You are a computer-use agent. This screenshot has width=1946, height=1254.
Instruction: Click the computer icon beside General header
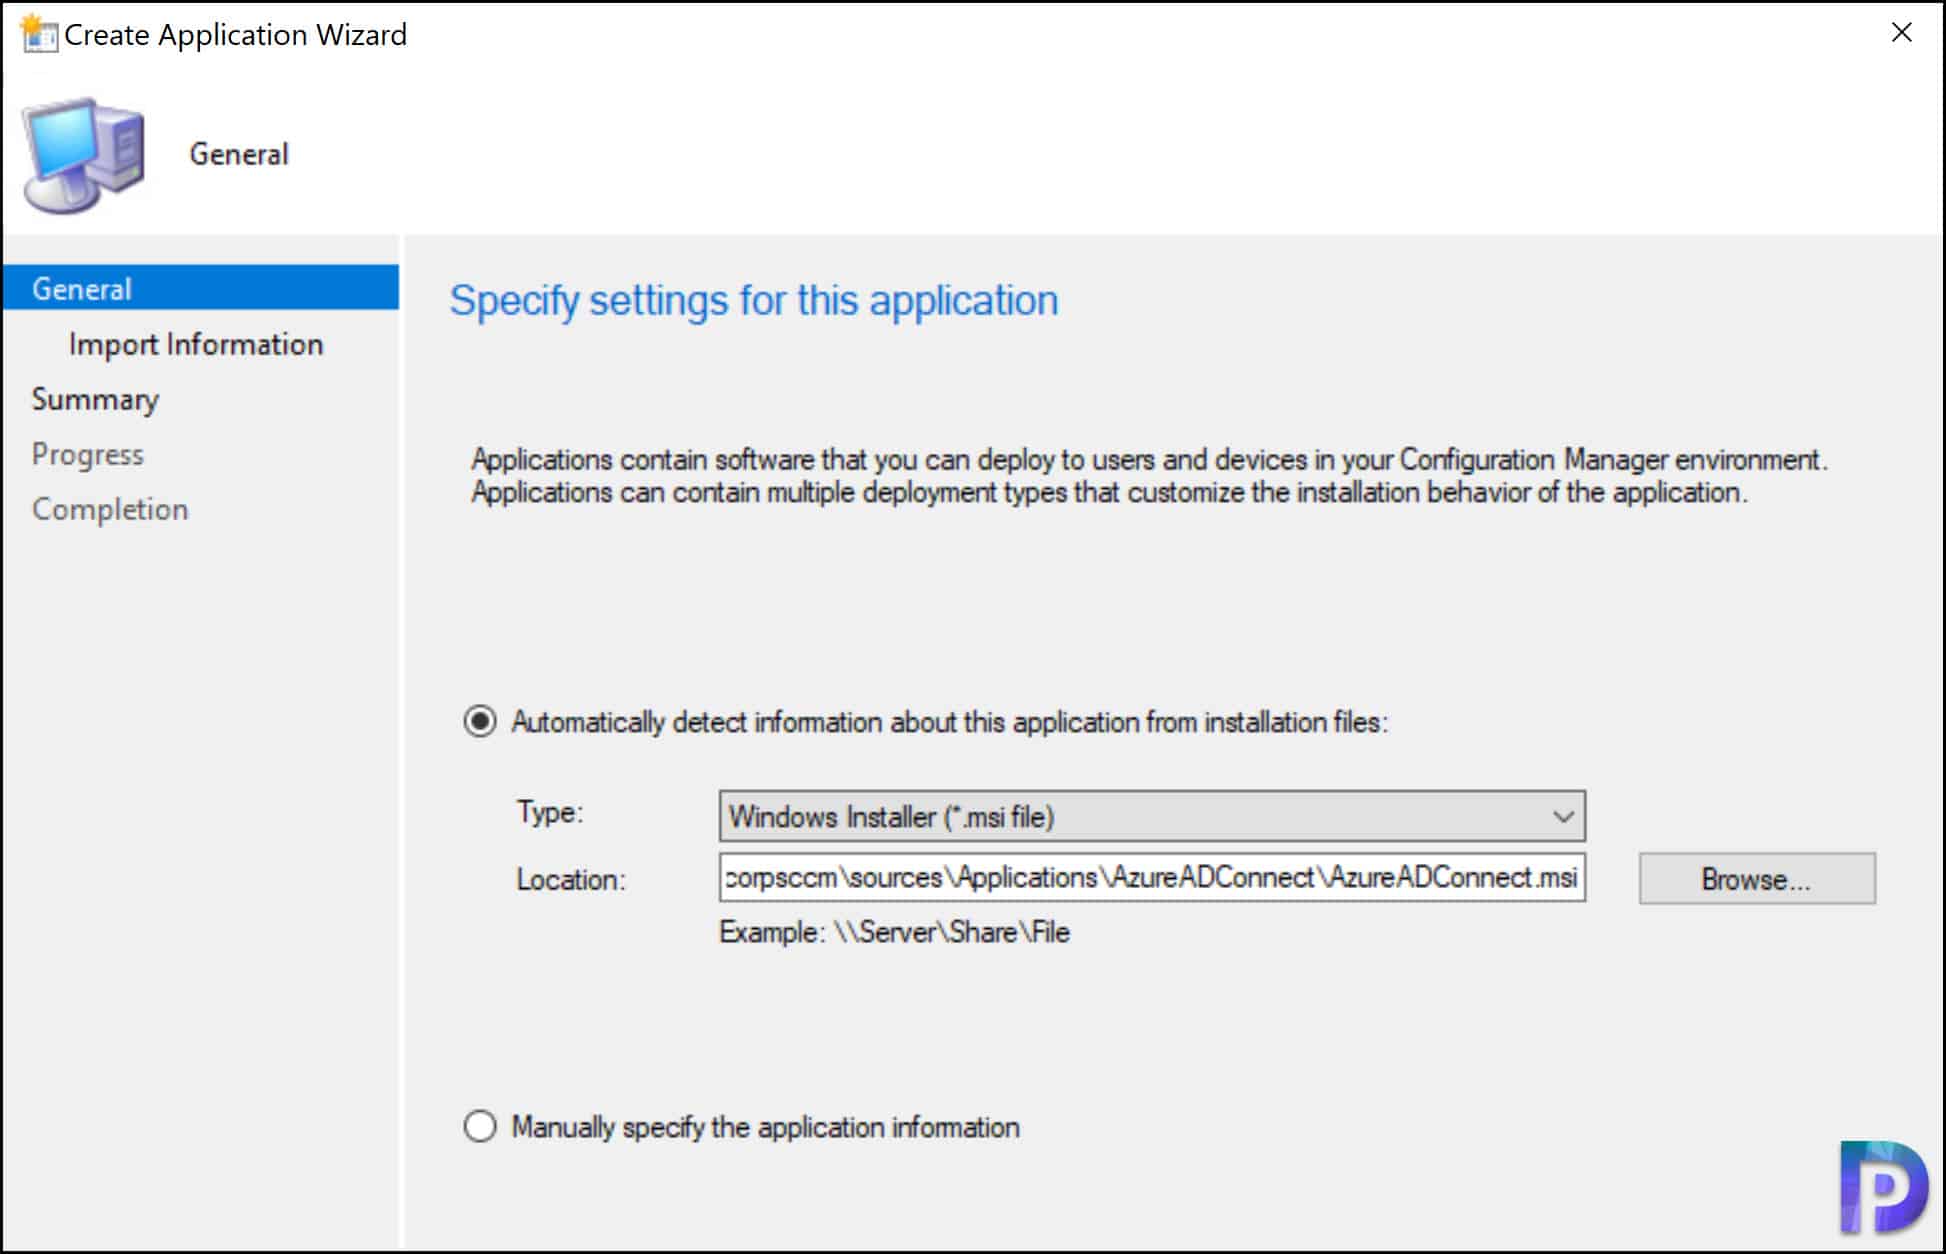tap(85, 155)
